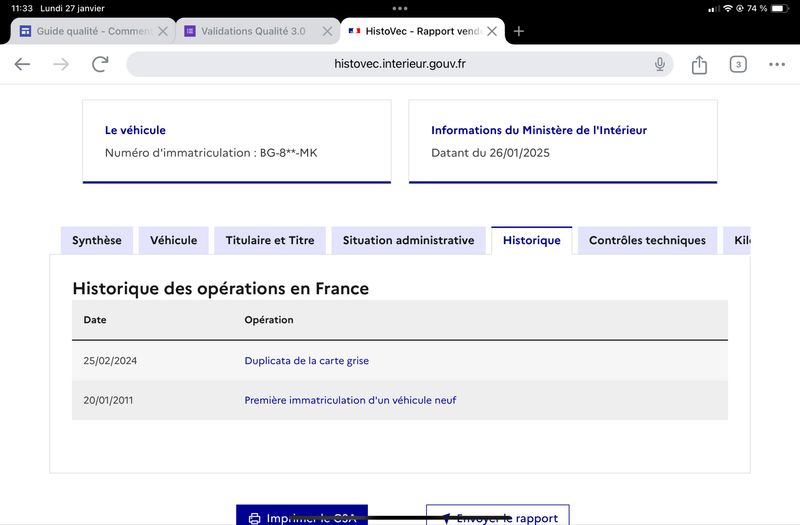800x525 pixels.
Task: Click the date 20/01/2011
Action: (x=108, y=400)
